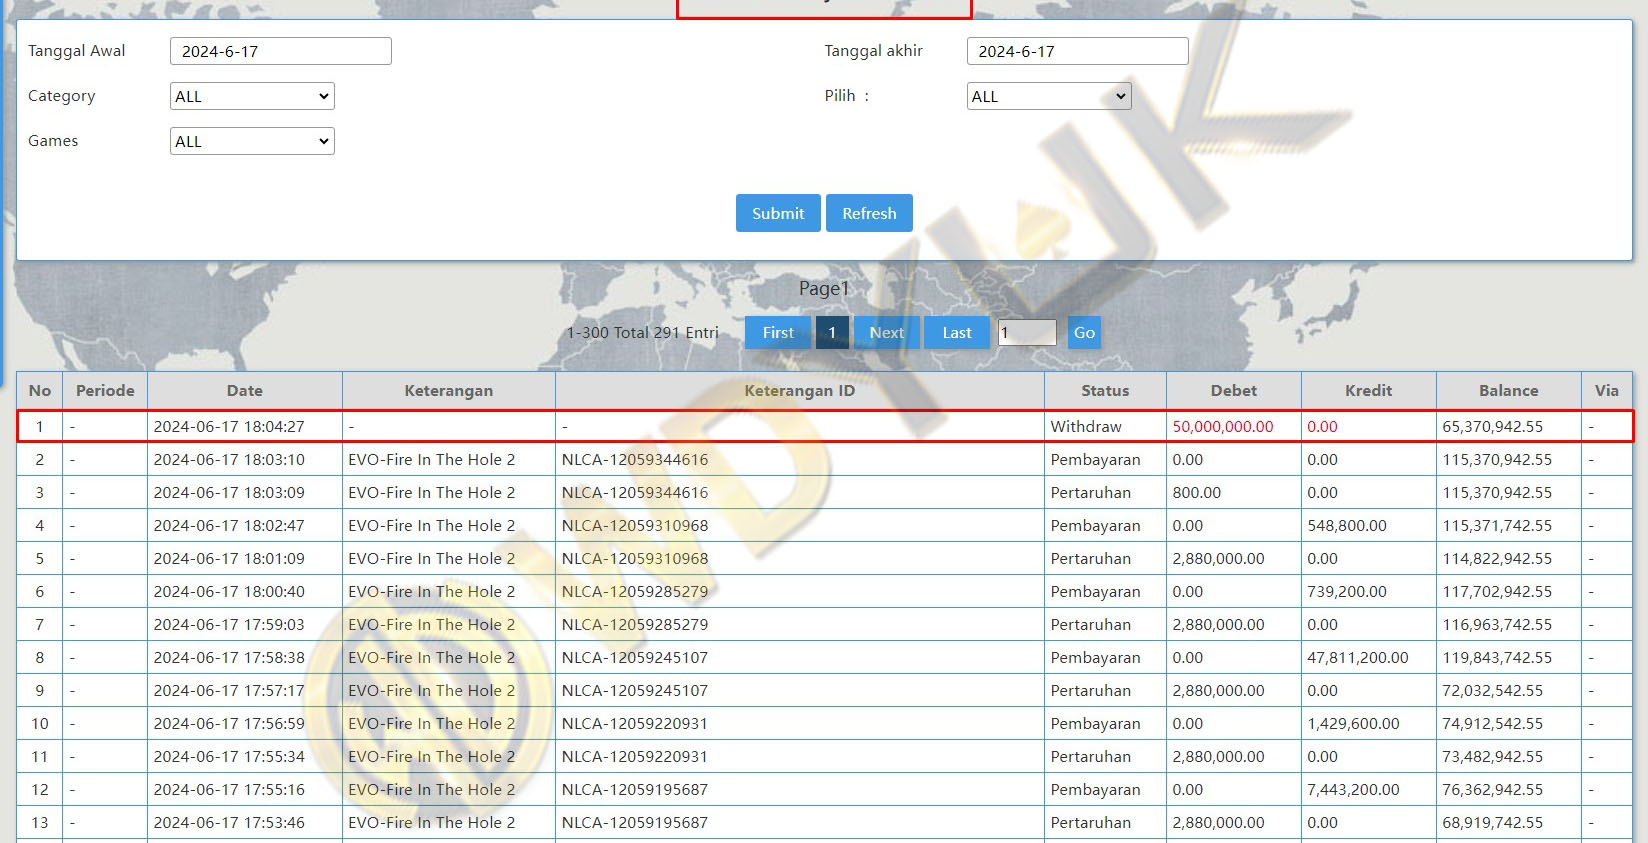Open the Games dropdown
This screenshot has height=843, width=1648.
[252, 141]
